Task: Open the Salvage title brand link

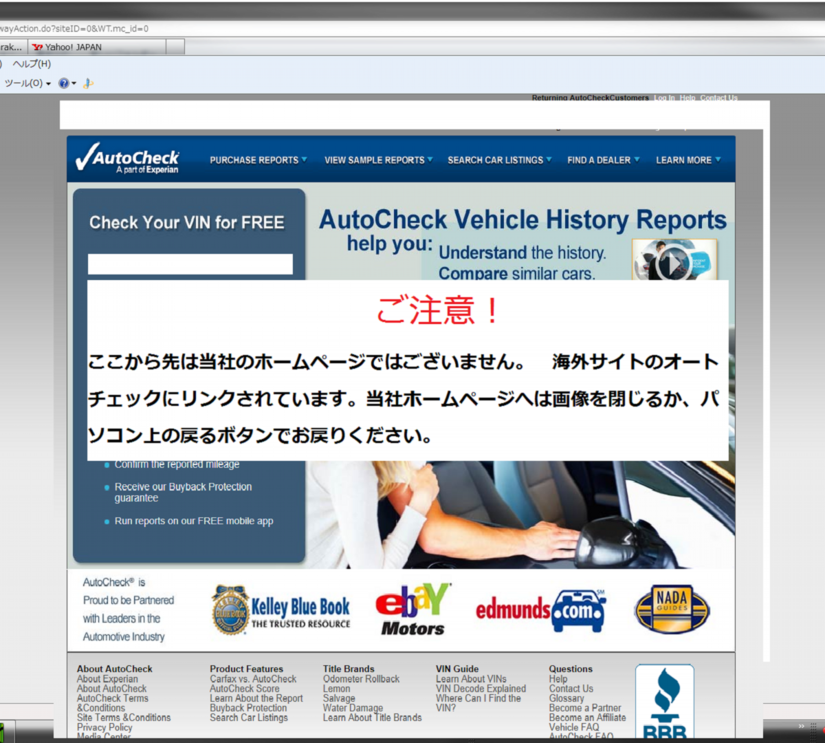Action: [339, 698]
